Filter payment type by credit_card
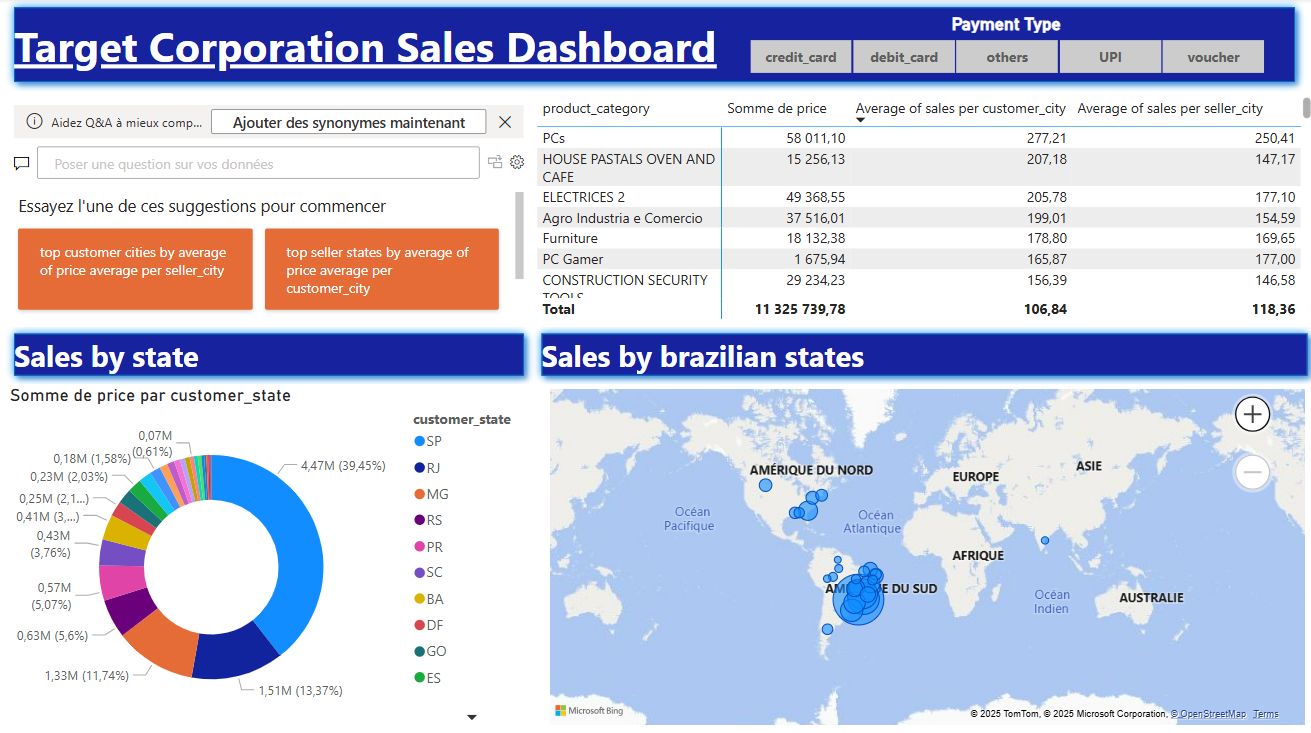Image resolution: width=1311 pixels, height=733 pixels. pyautogui.click(x=800, y=57)
